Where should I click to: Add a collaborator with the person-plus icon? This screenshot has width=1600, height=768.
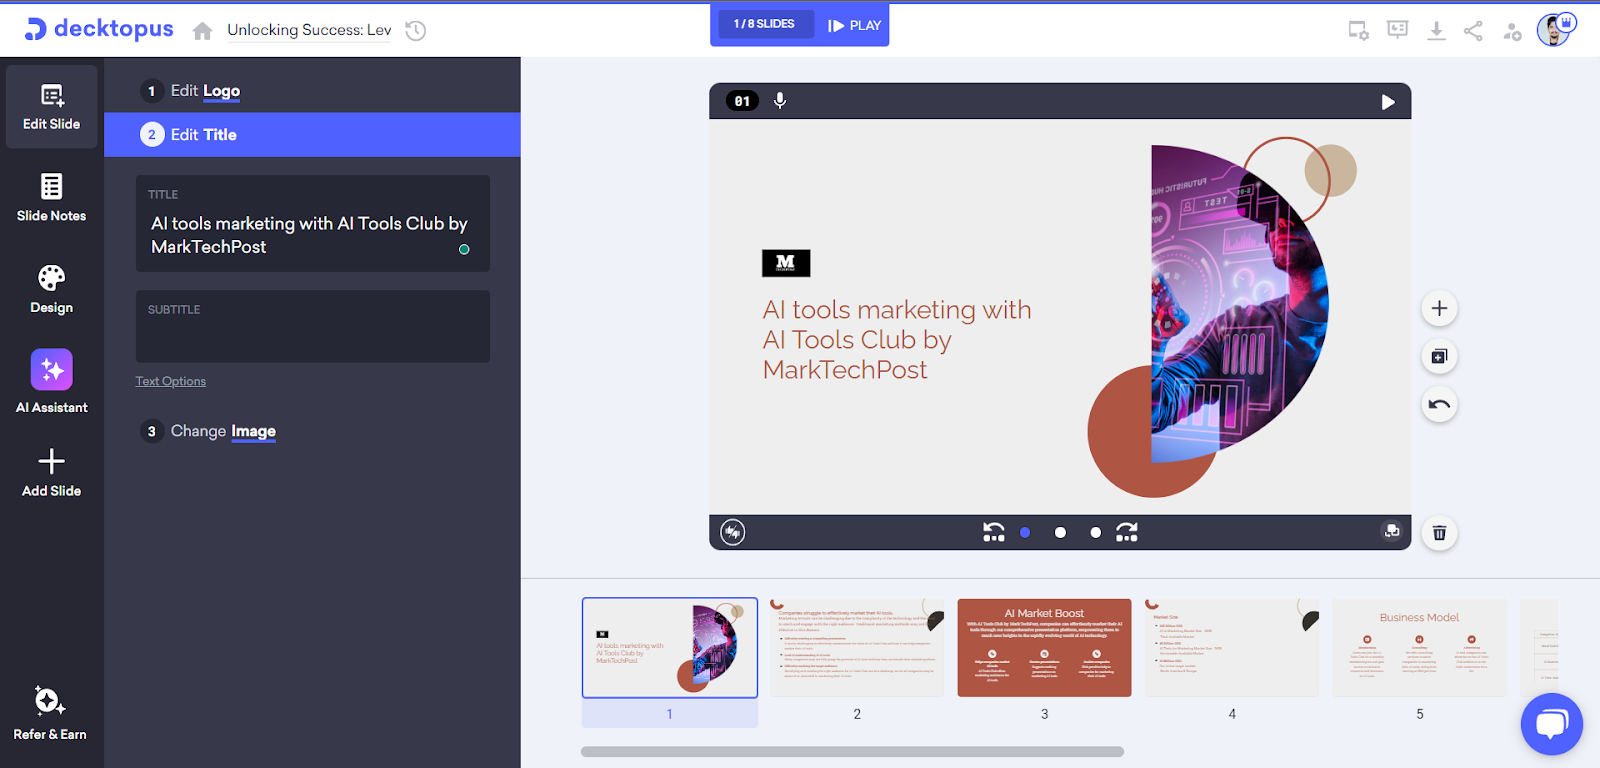(1512, 32)
